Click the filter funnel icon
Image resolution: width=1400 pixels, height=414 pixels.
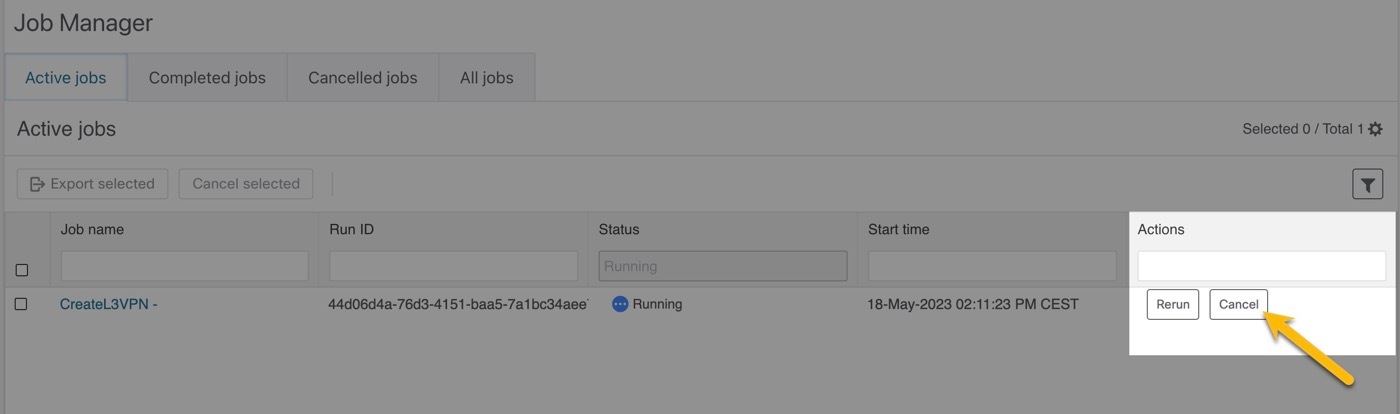tap(1367, 184)
